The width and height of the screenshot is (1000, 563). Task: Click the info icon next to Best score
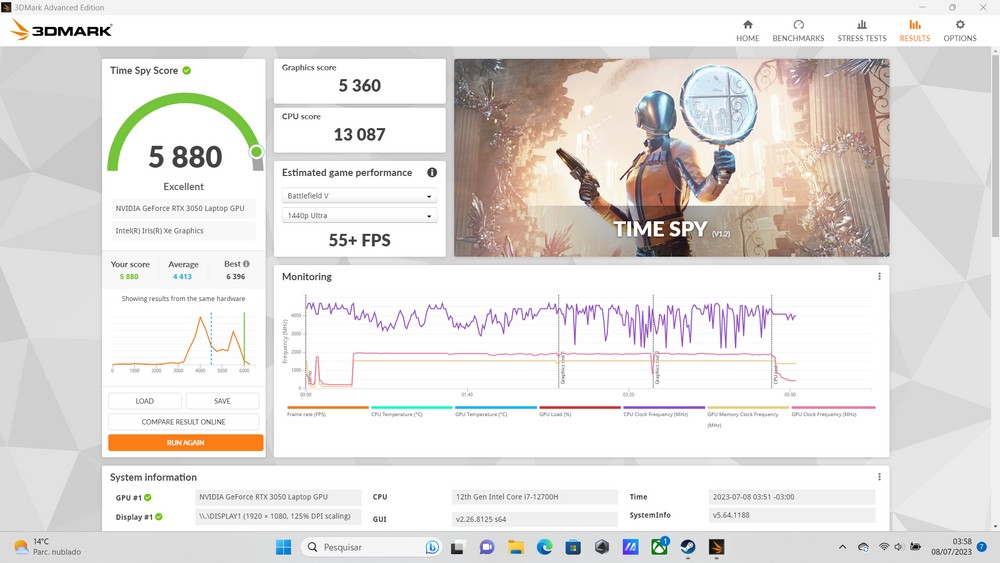point(246,264)
